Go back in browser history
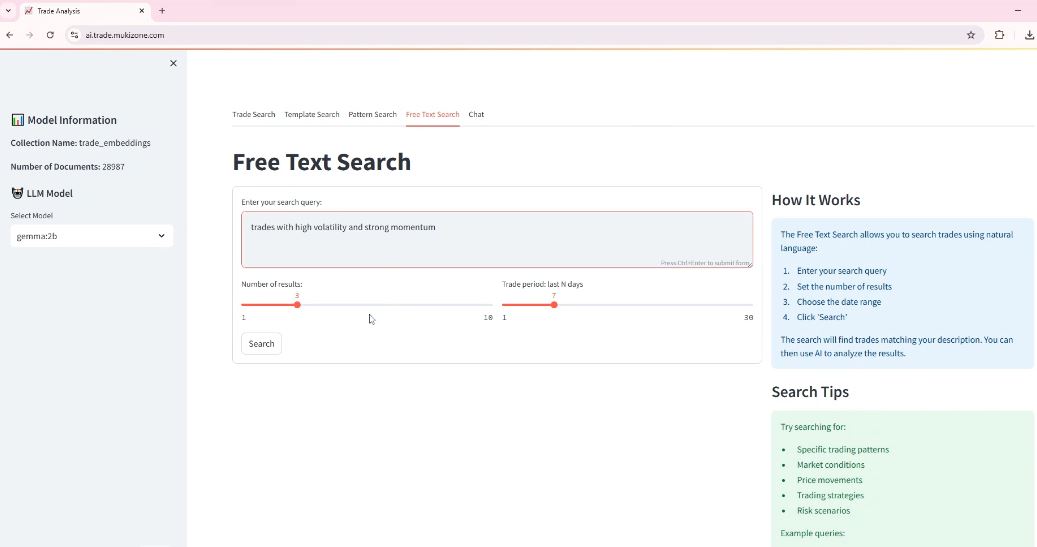 9,35
